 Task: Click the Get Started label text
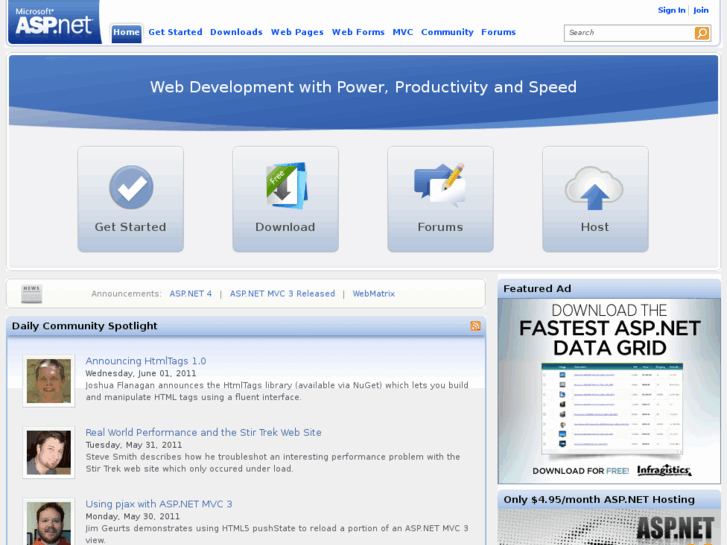point(130,227)
